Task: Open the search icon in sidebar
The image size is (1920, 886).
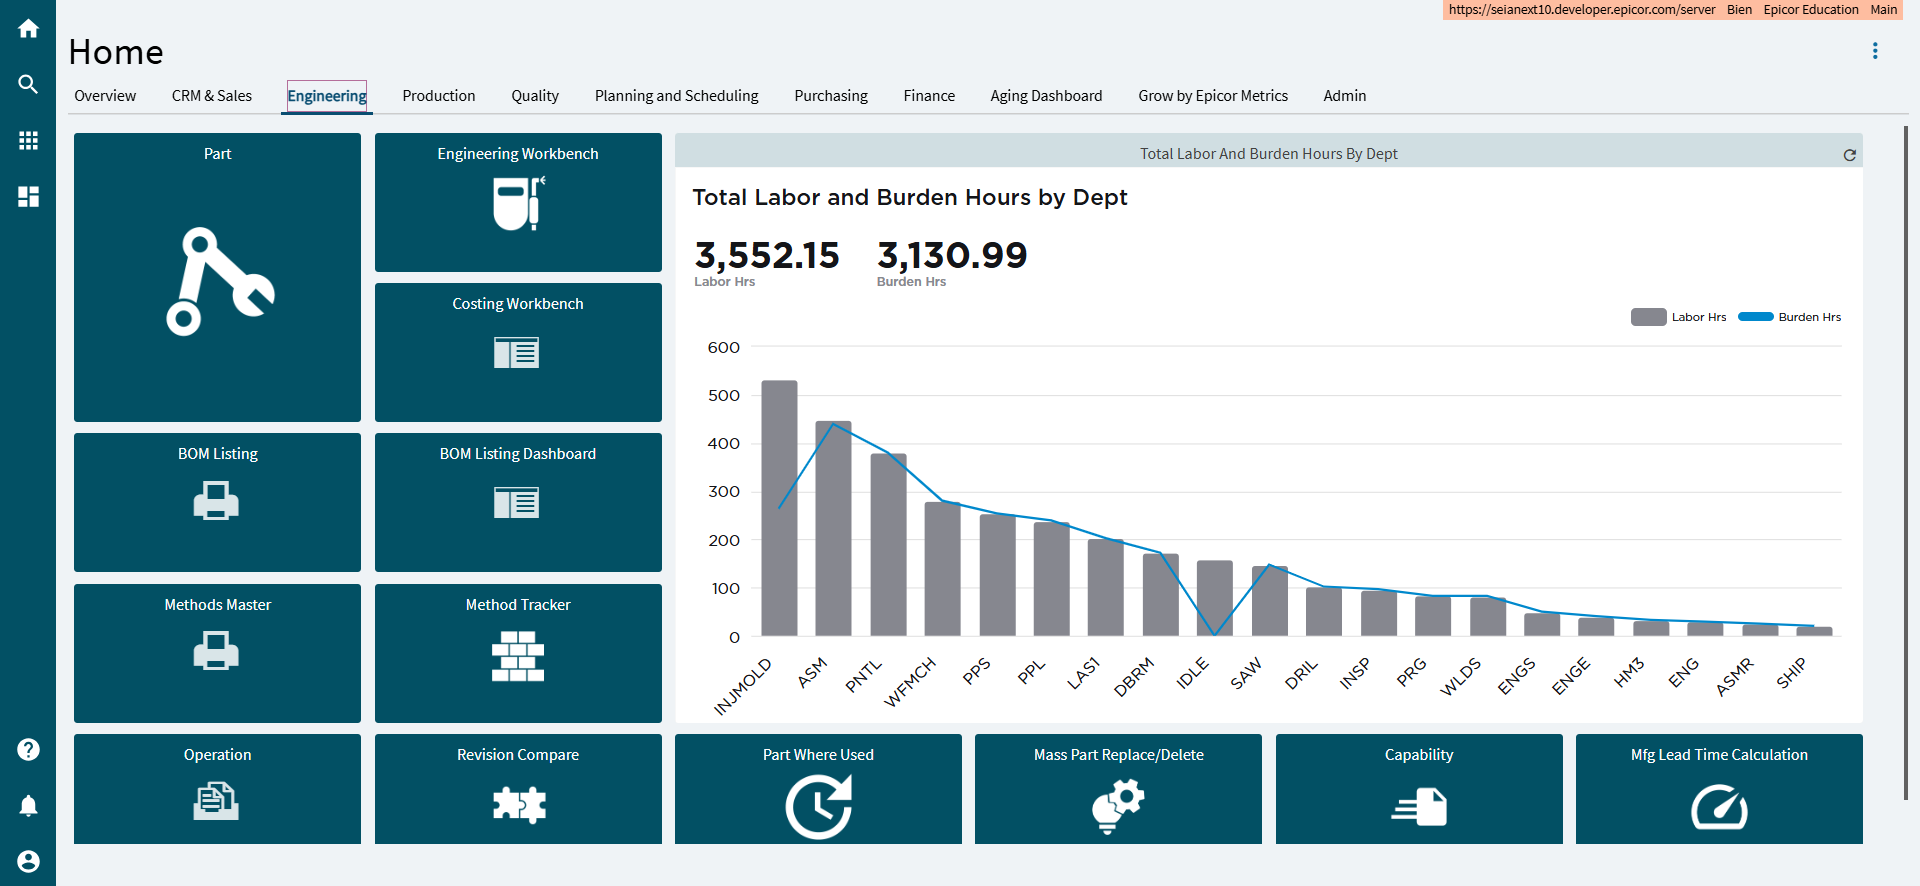Action: [28, 85]
